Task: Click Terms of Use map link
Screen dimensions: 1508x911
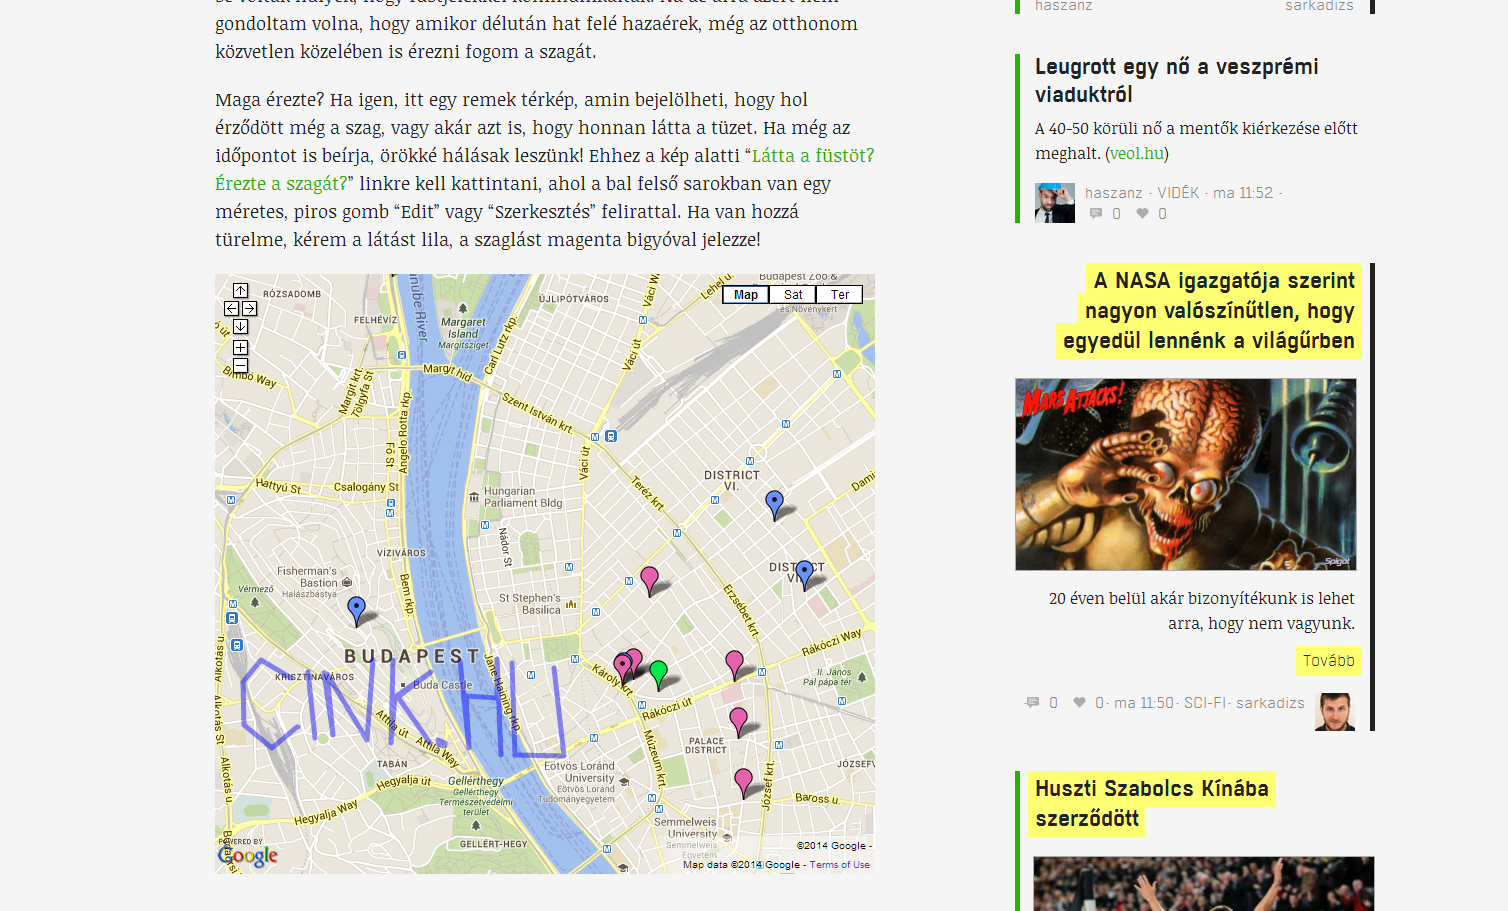Action: [840, 865]
